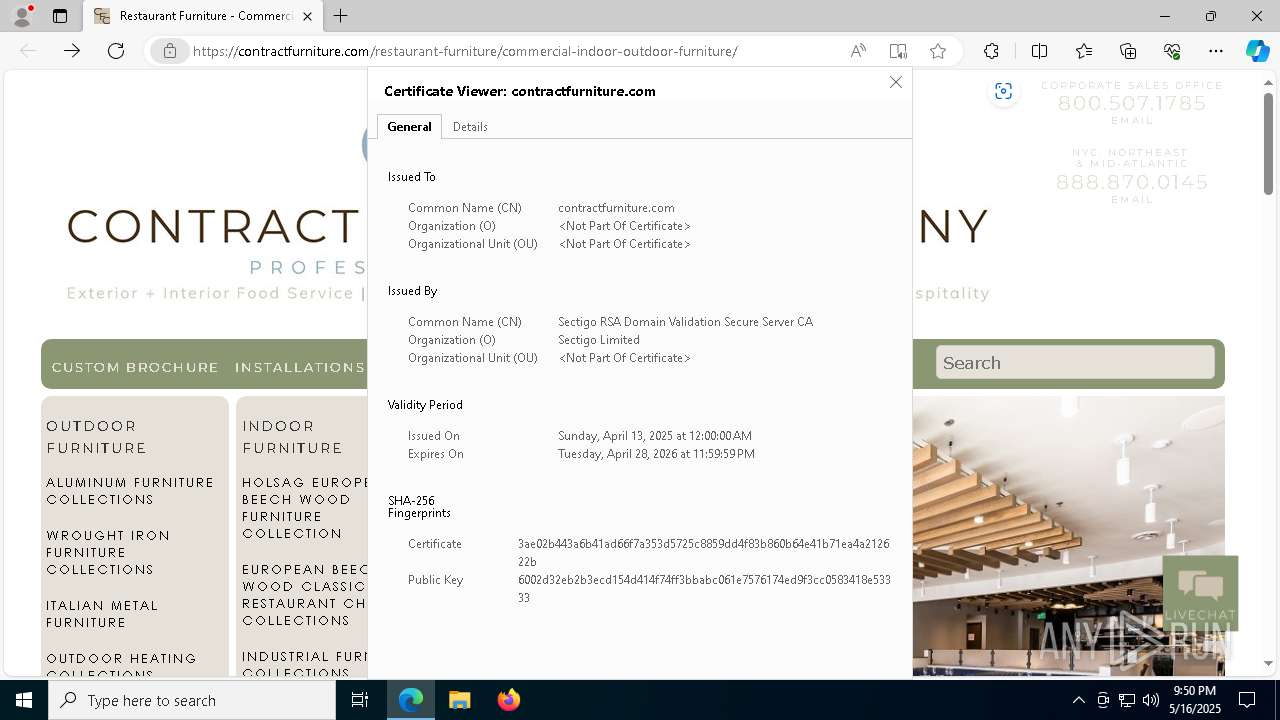The image size is (1280, 720).
Task: Enter Immersive Reader icon
Action: (898, 51)
